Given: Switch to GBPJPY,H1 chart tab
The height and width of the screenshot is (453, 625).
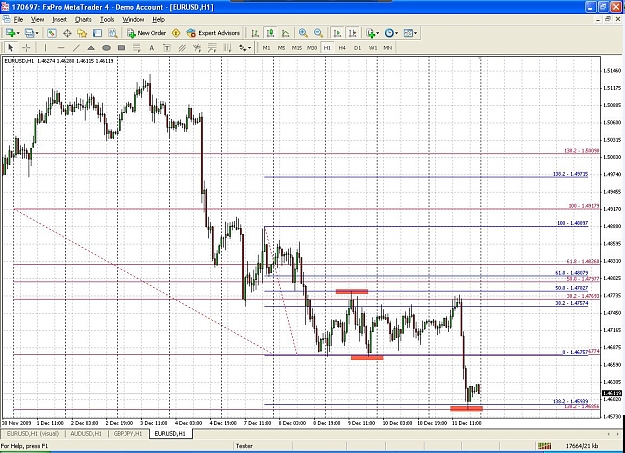Looking at the screenshot, I should pyautogui.click(x=128, y=433).
